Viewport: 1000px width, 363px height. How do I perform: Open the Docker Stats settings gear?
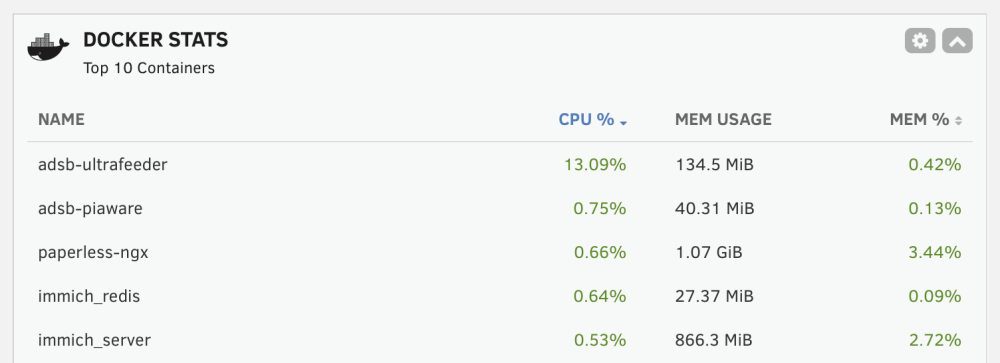[920, 41]
